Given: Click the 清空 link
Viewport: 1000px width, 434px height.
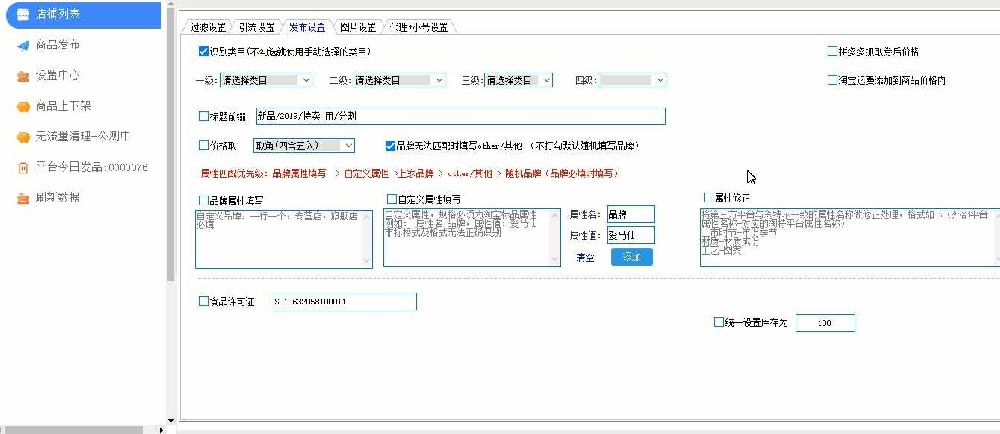Looking at the screenshot, I should [586, 257].
